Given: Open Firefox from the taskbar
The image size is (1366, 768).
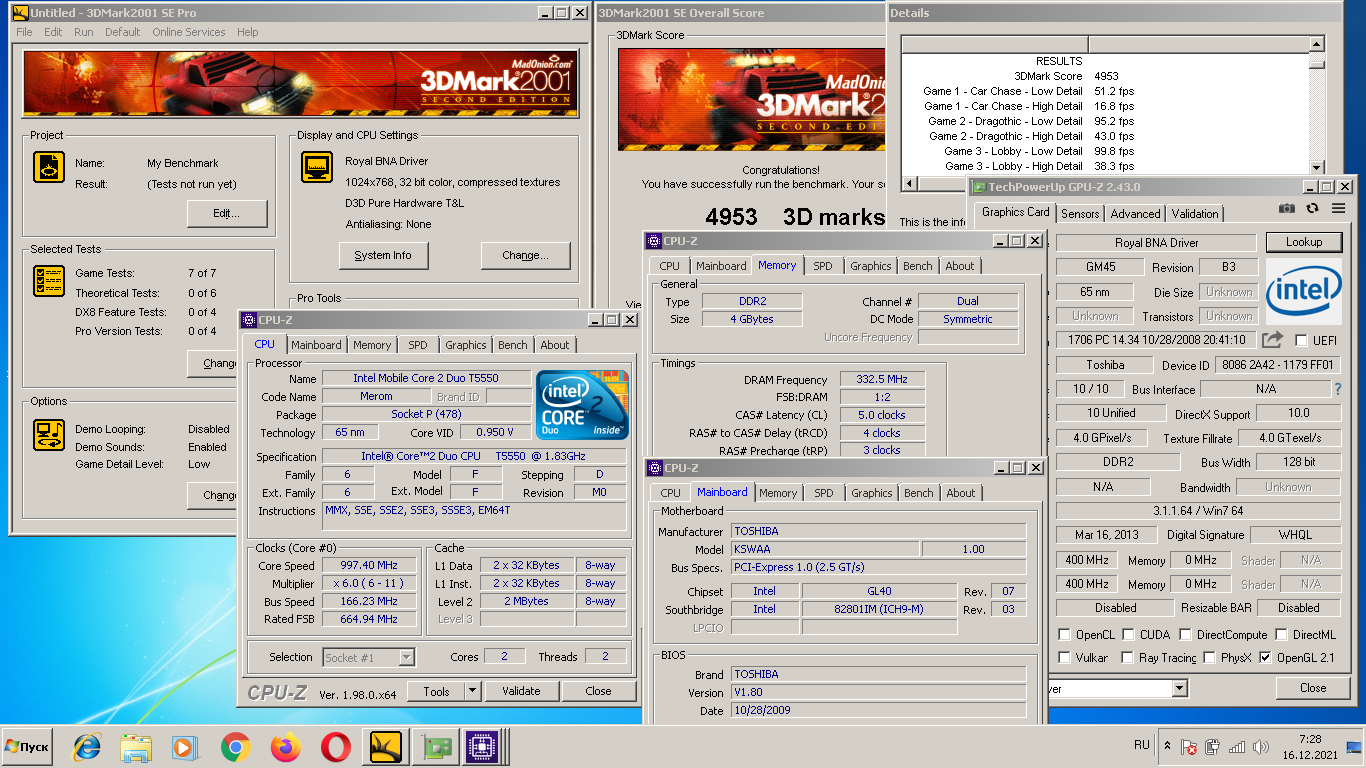Looking at the screenshot, I should pos(285,747).
